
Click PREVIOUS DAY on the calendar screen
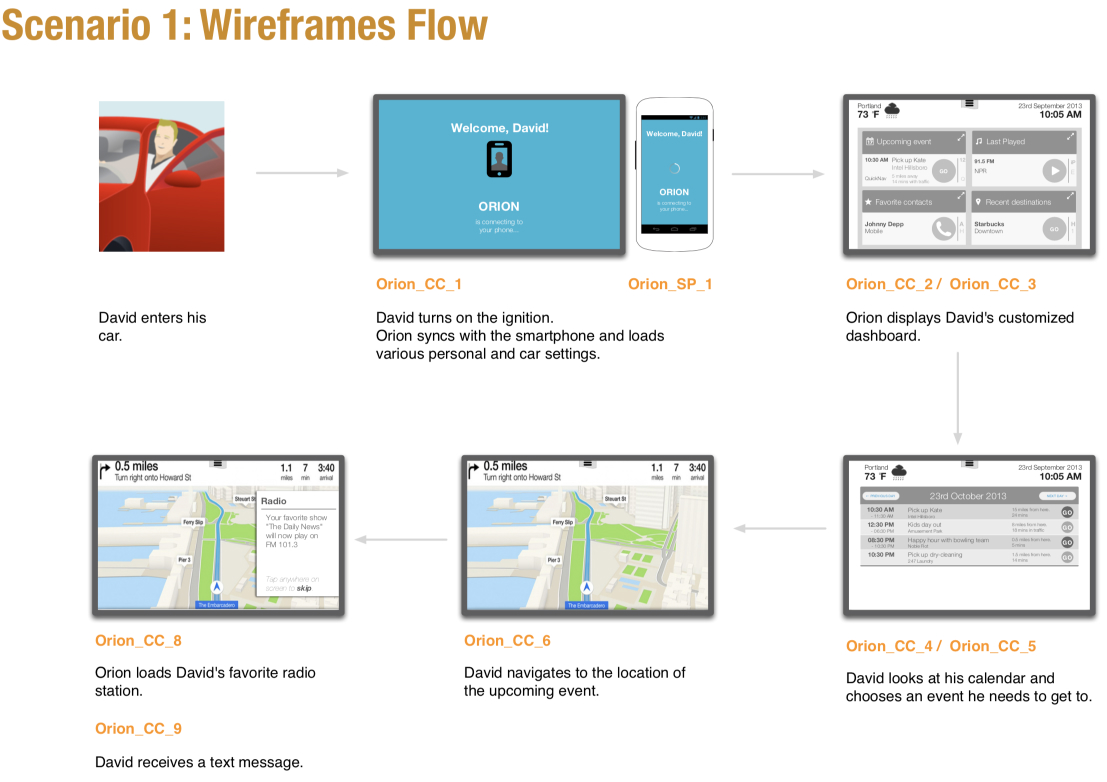(881, 496)
